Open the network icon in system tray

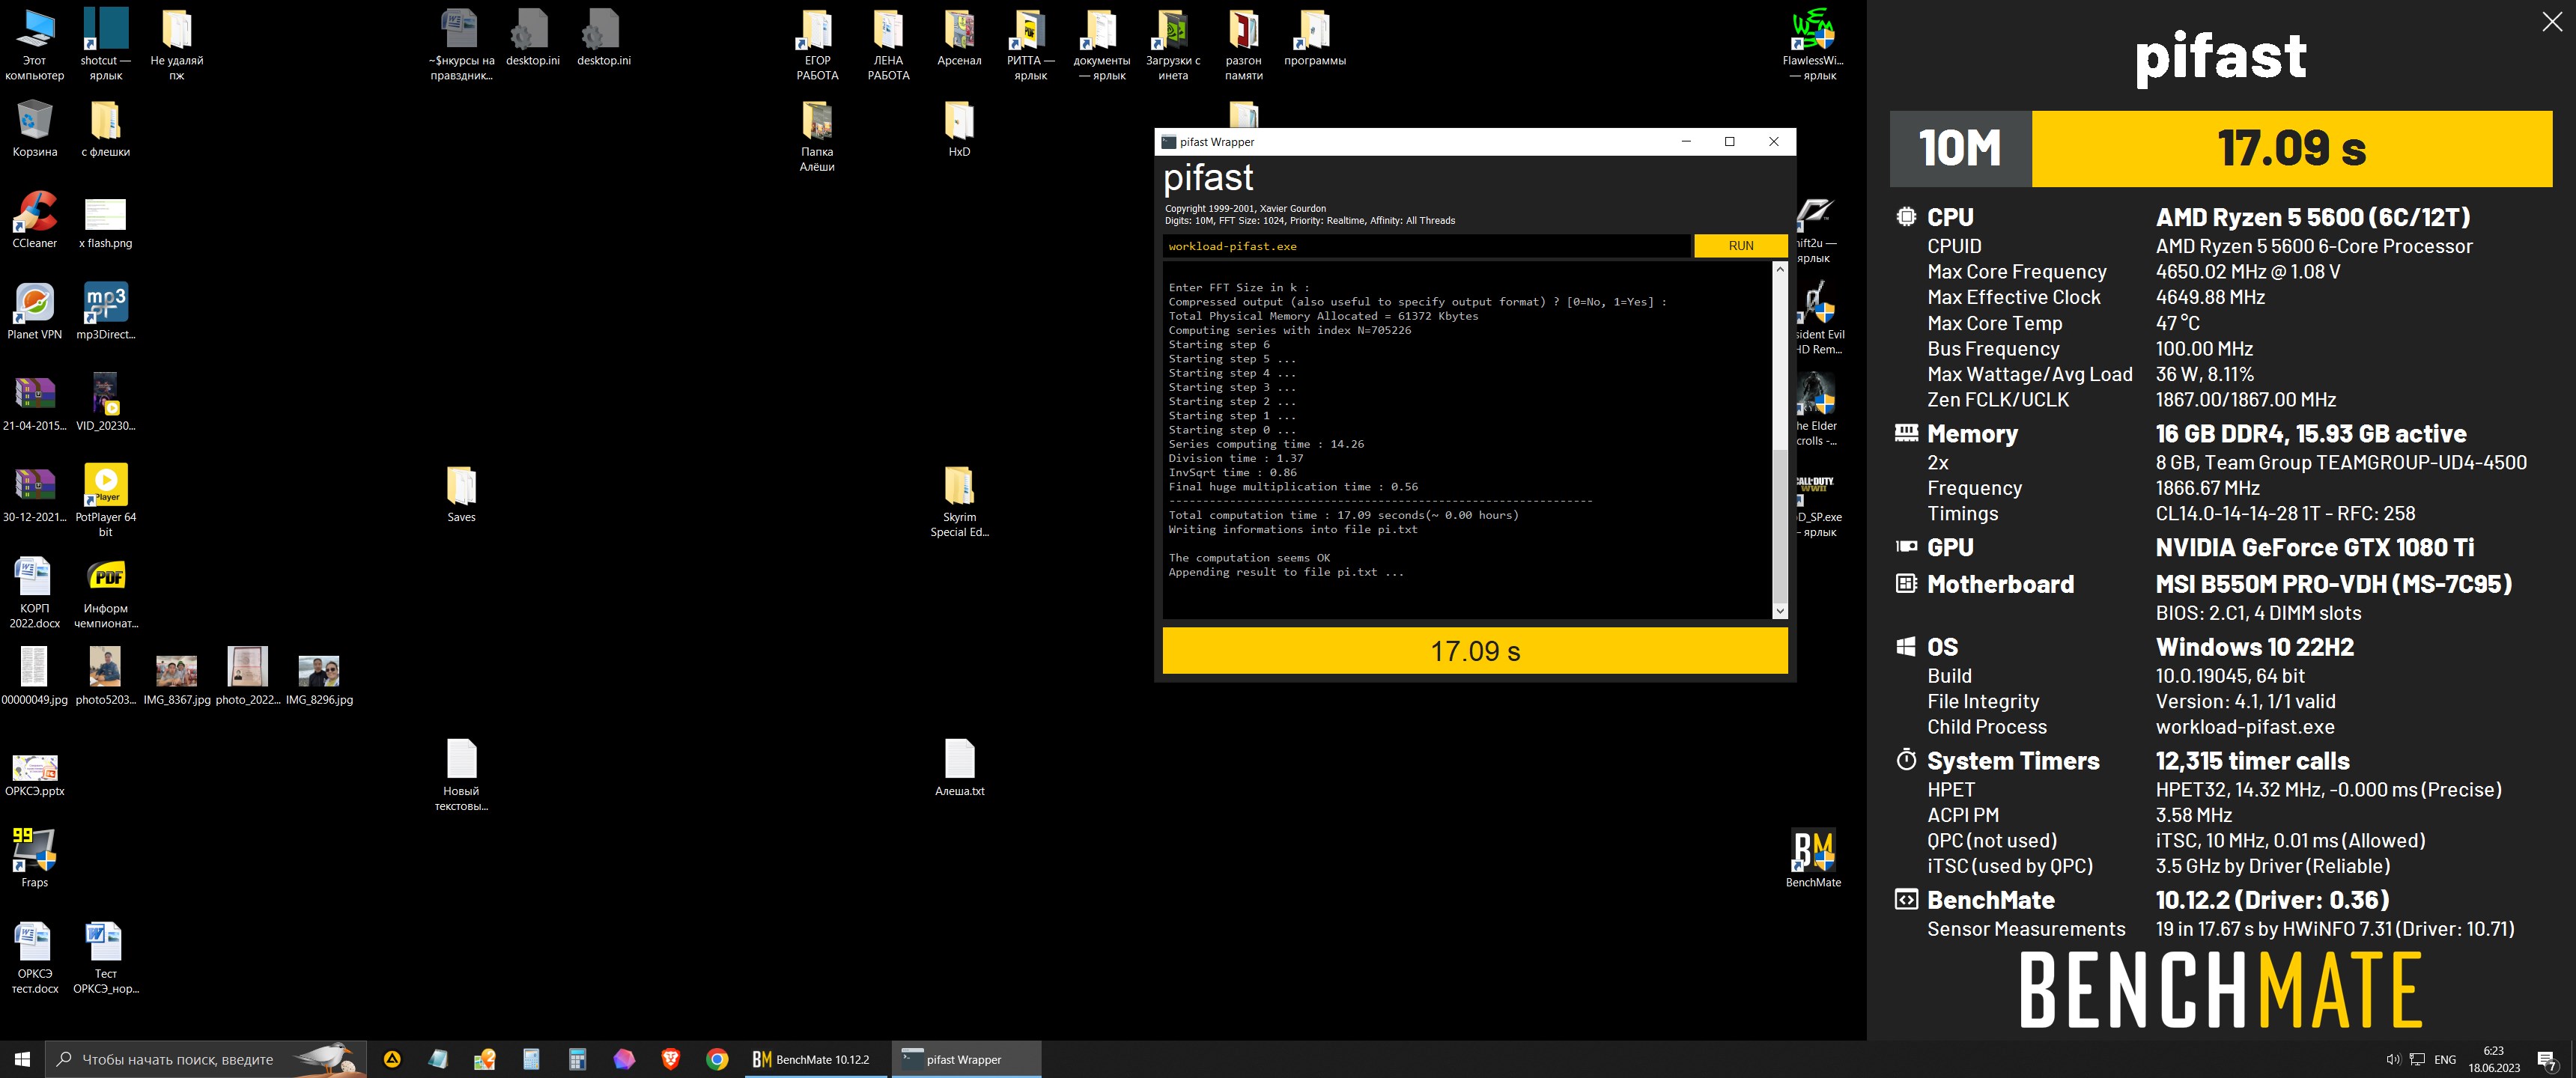(x=2417, y=1059)
